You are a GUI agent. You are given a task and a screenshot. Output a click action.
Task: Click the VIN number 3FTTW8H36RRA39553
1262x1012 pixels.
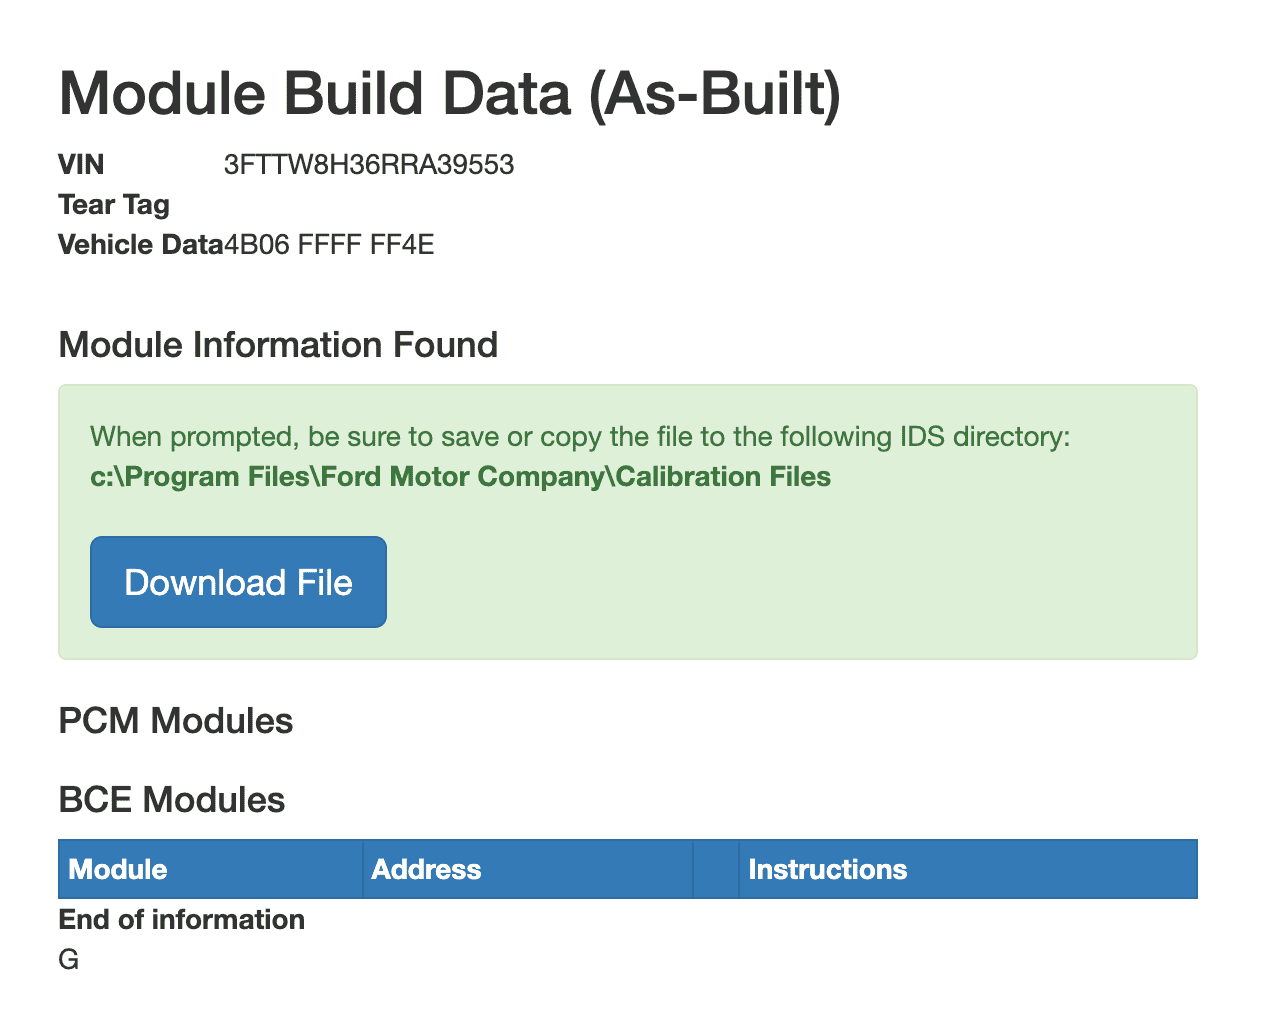tap(369, 165)
